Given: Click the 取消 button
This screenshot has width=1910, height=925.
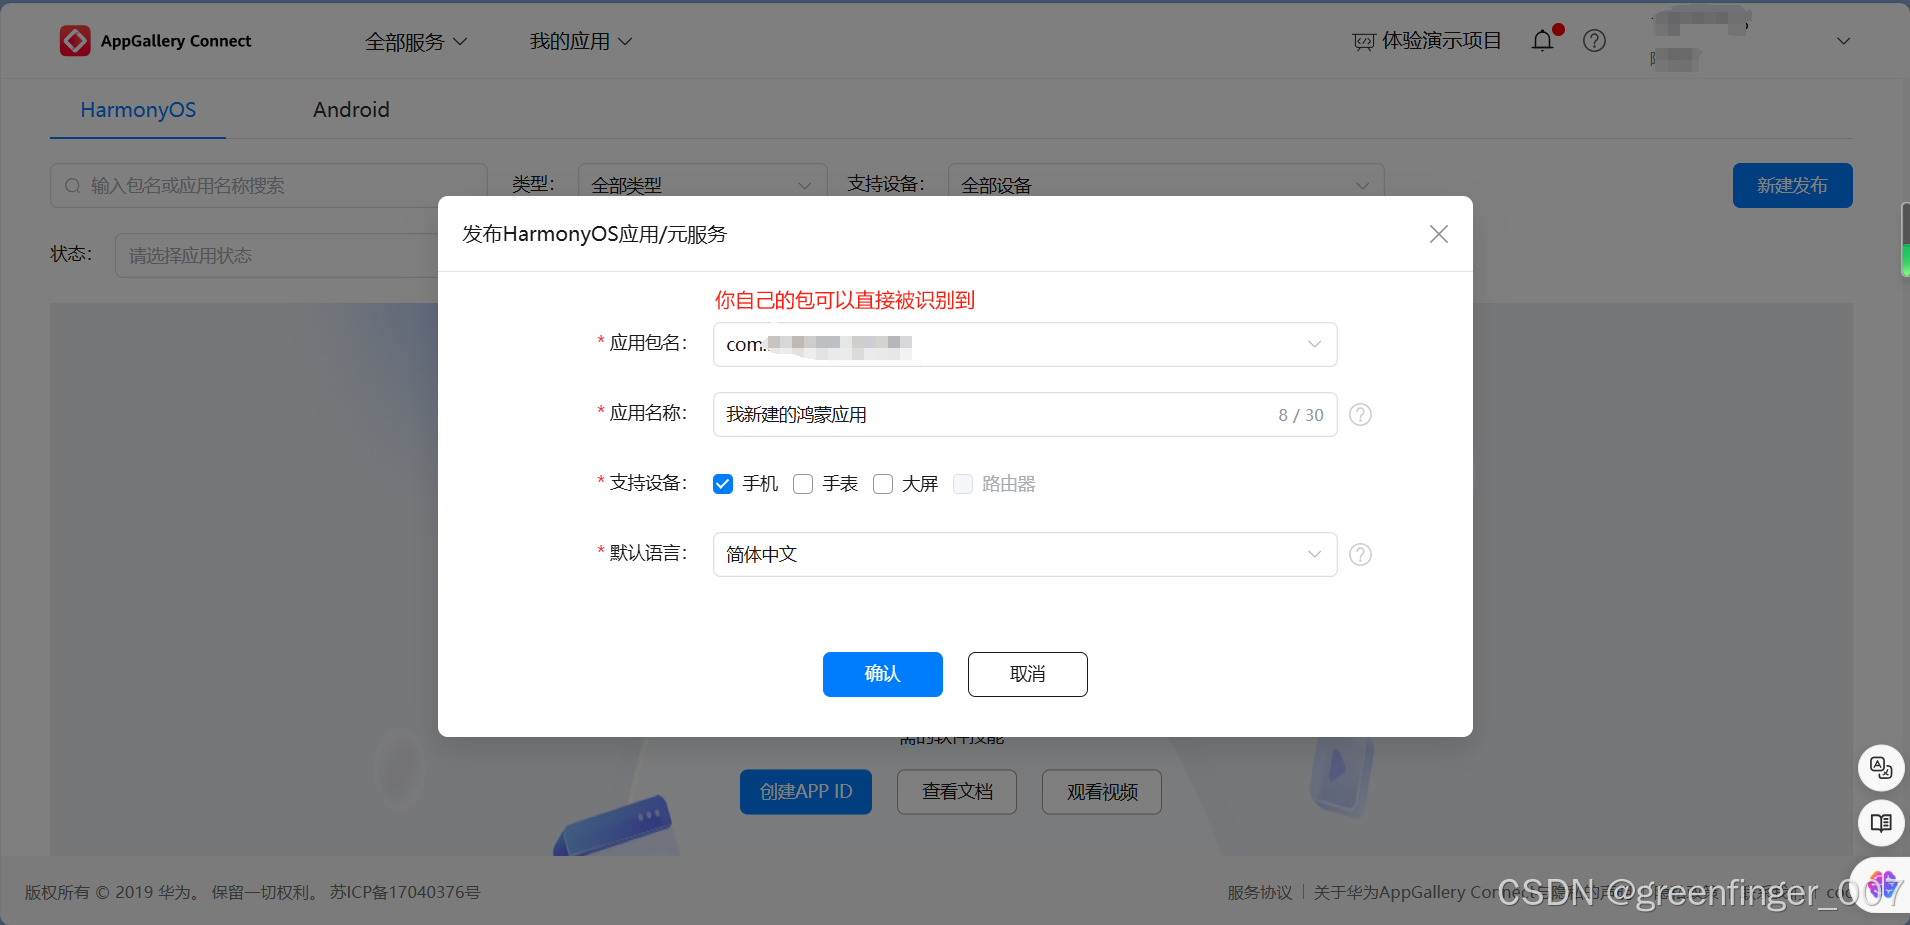Looking at the screenshot, I should pyautogui.click(x=1027, y=674).
